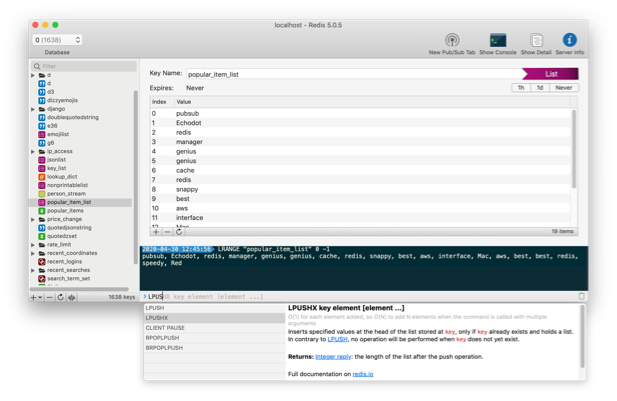The width and height of the screenshot is (617, 401).
Task: Click the folder icon of rate_limit
Action: (x=42, y=245)
